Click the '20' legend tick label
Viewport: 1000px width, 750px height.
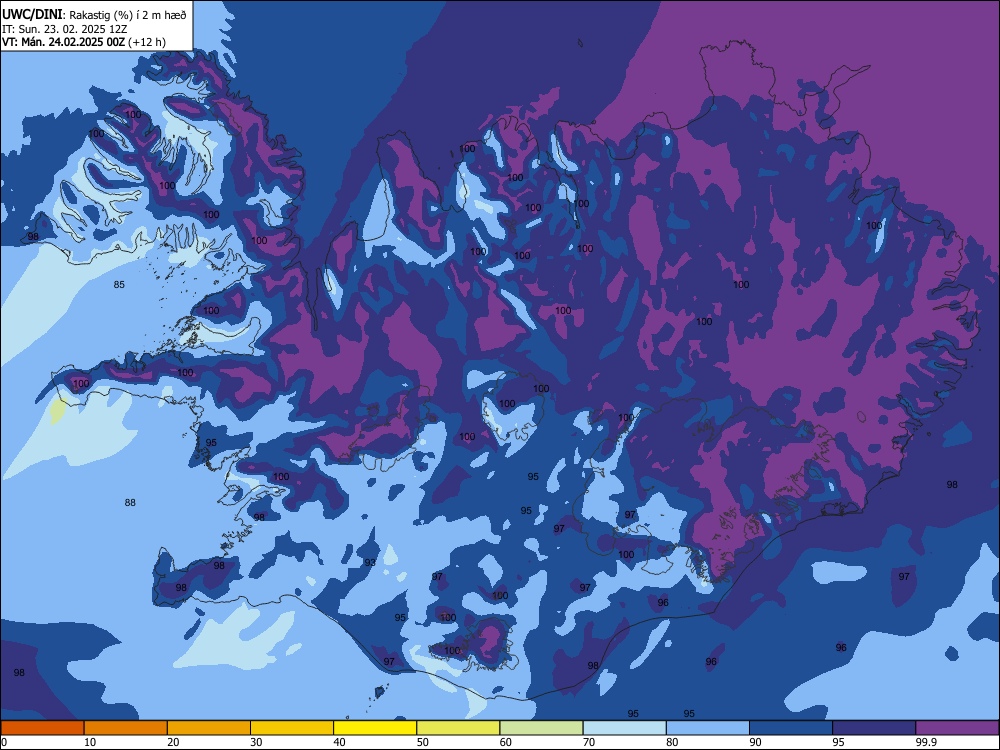(173, 742)
